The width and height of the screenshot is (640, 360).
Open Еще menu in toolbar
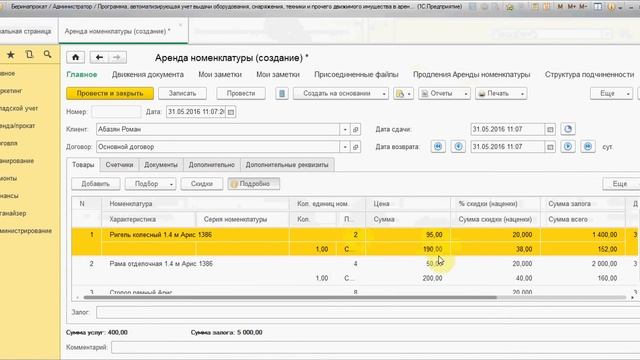[x=611, y=93]
